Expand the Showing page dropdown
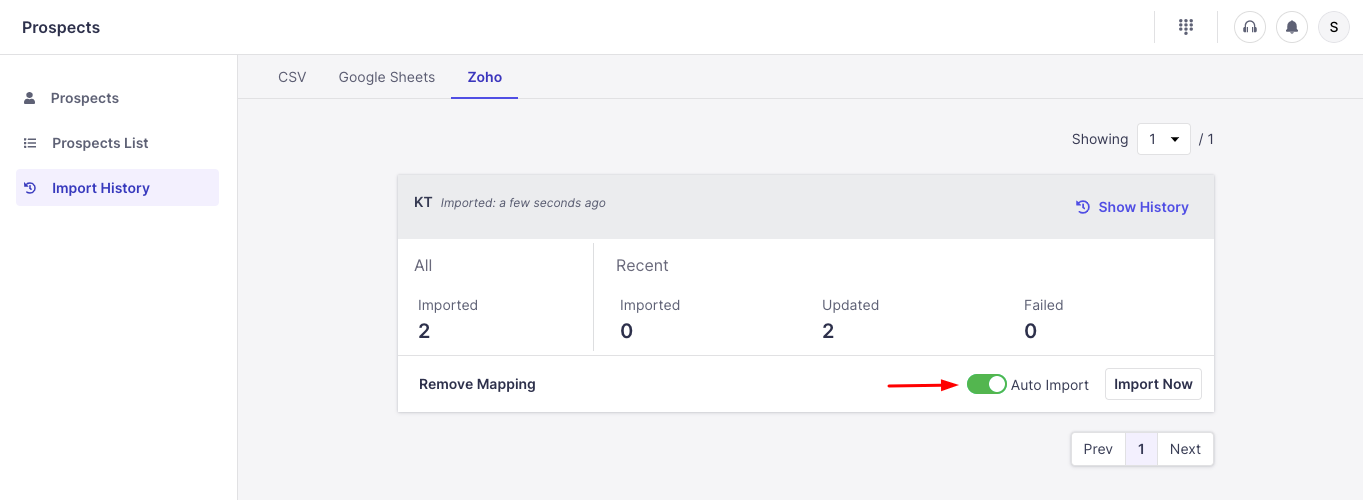Viewport: 1363px width, 502px height. [x=1163, y=139]
